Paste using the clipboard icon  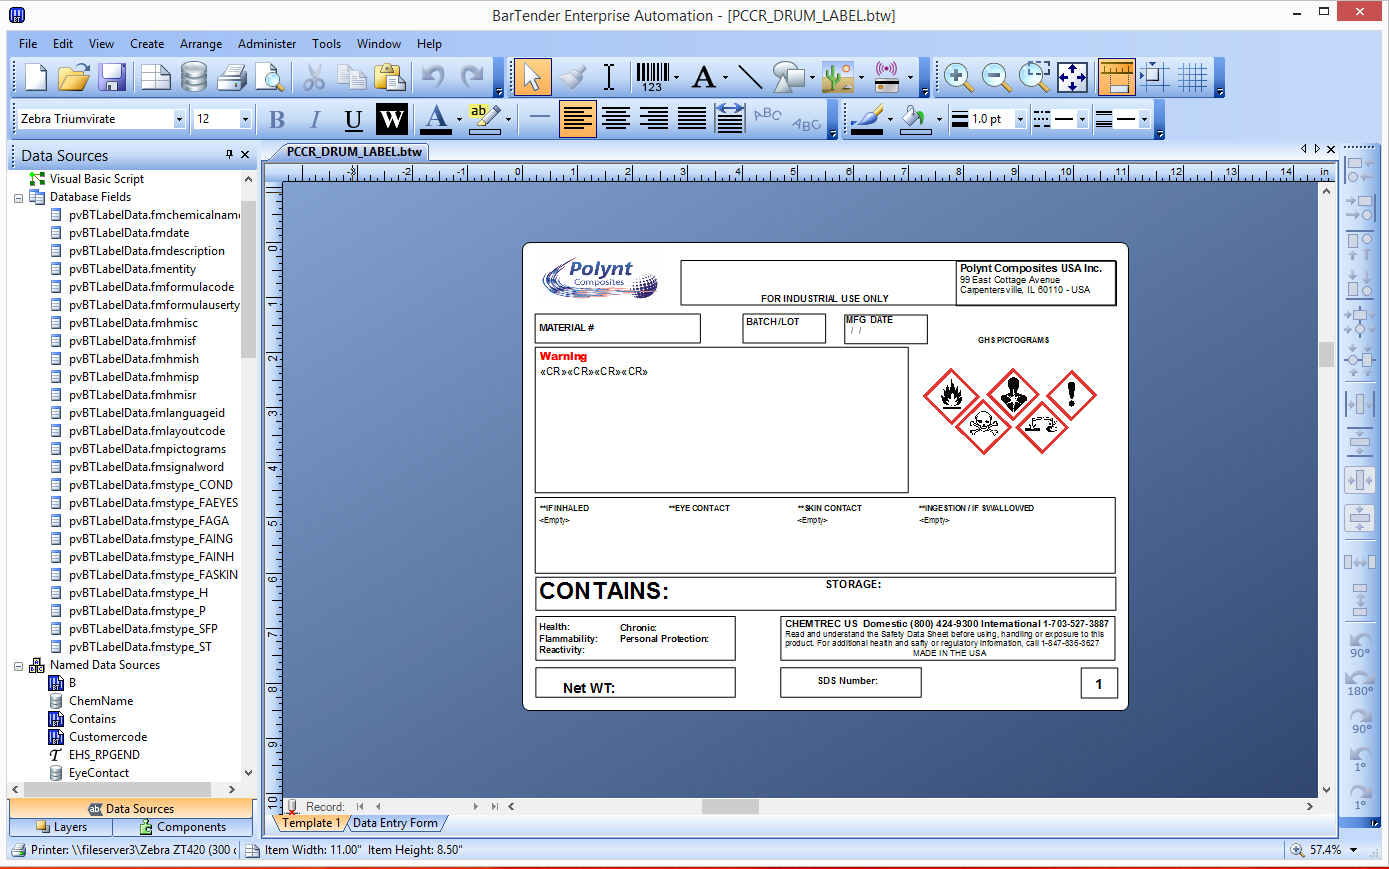click(389, 77)
